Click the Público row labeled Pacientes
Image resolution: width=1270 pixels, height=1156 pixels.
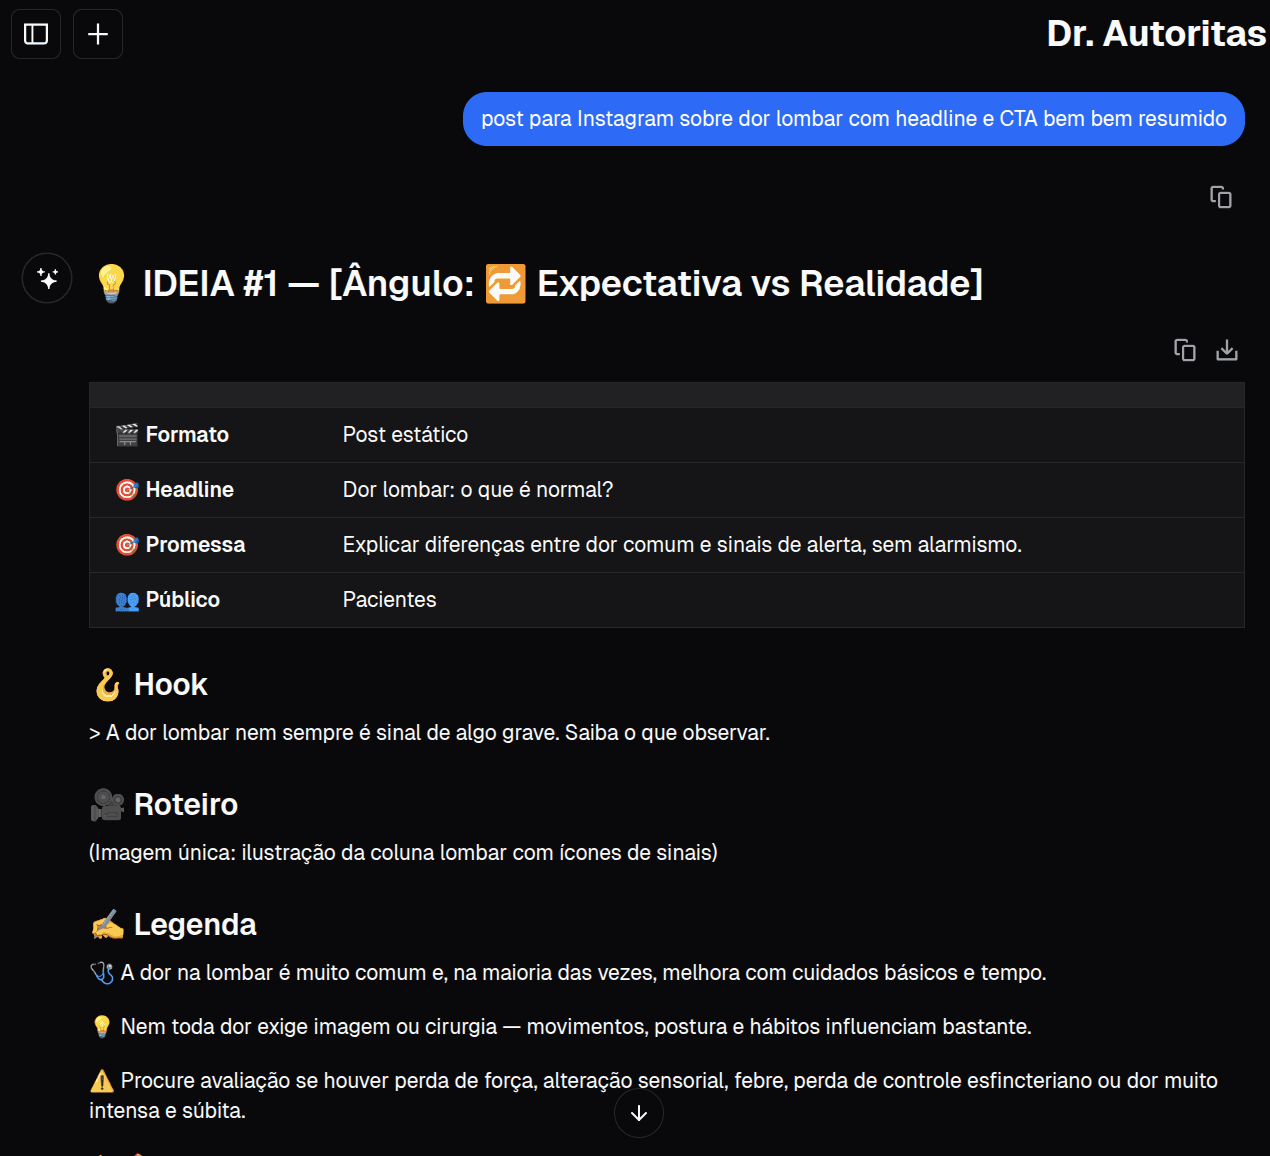pyautogui.click(x=389, y=599)
